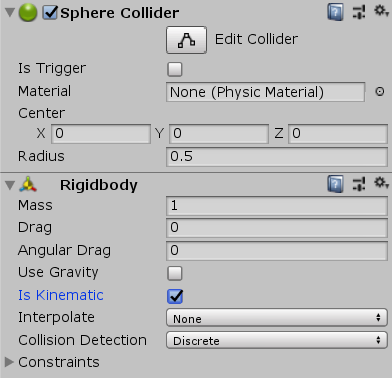Viewport: 392px width, 378px height.
Task: Enable the Is Trigger checkbox
Action: (175, 69)
